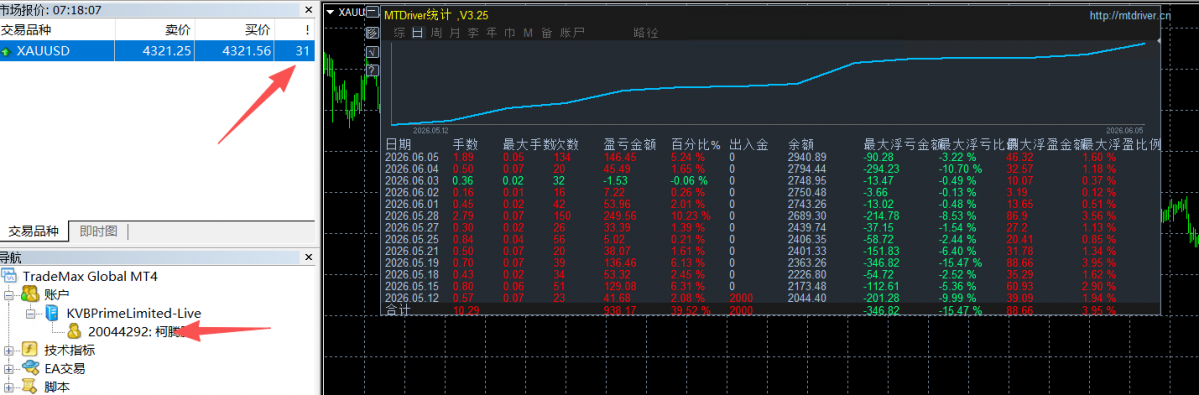Select the 备 tab in MTDriver
This screenshot has height=395, width=1199.
tap(546, 33)
